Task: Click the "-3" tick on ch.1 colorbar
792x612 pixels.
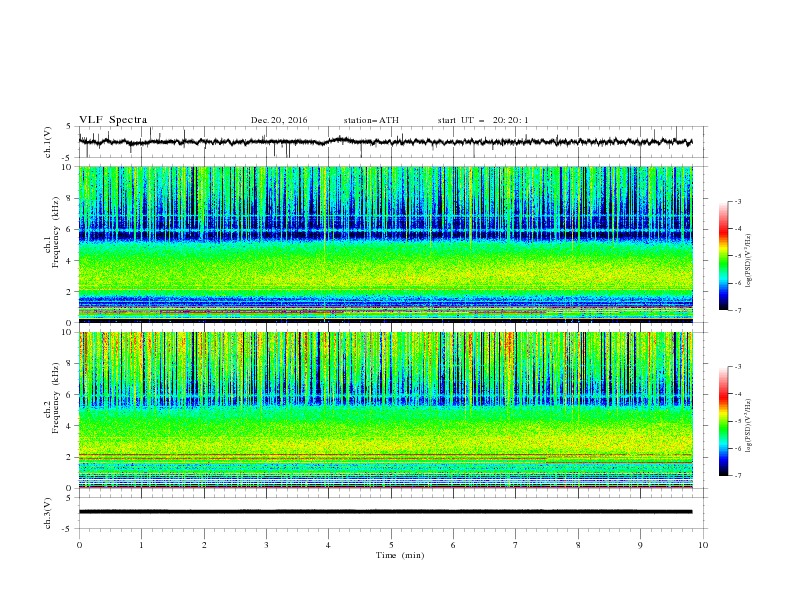Action: pos(737,201)
